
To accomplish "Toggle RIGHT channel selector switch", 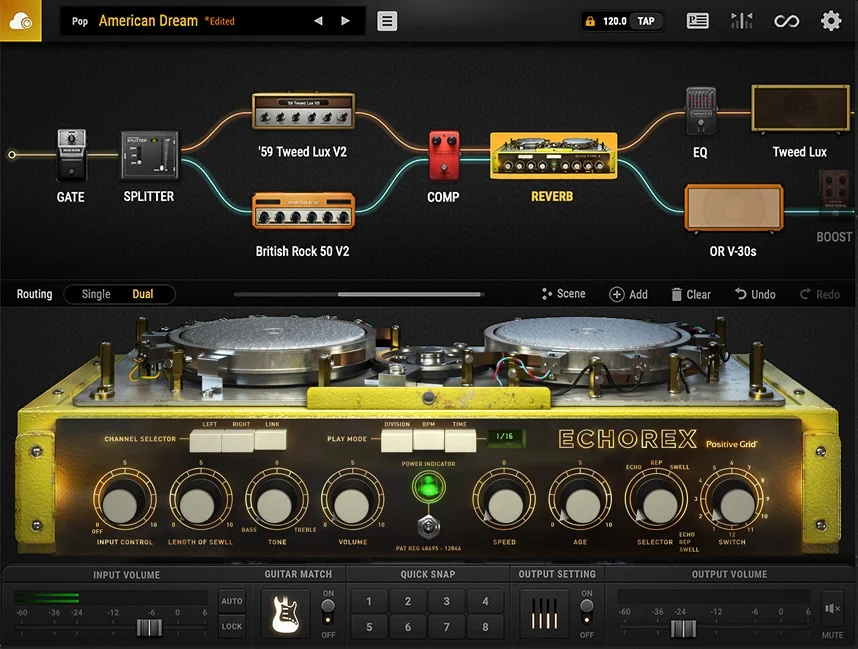I will (238, 441).
